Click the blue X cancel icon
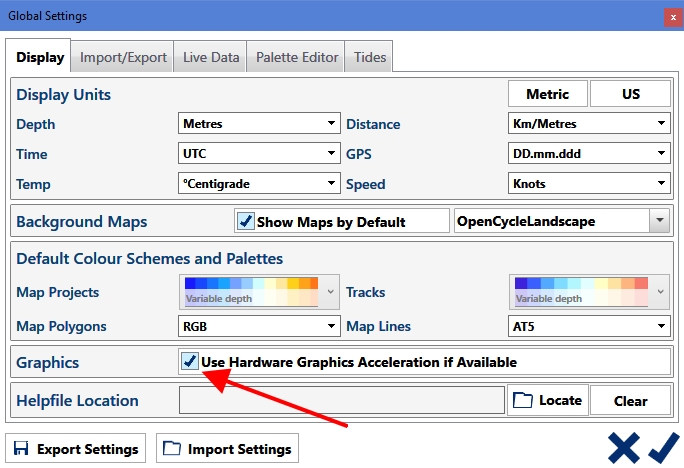The image size is (684, 468). click(x=623, y=447)
